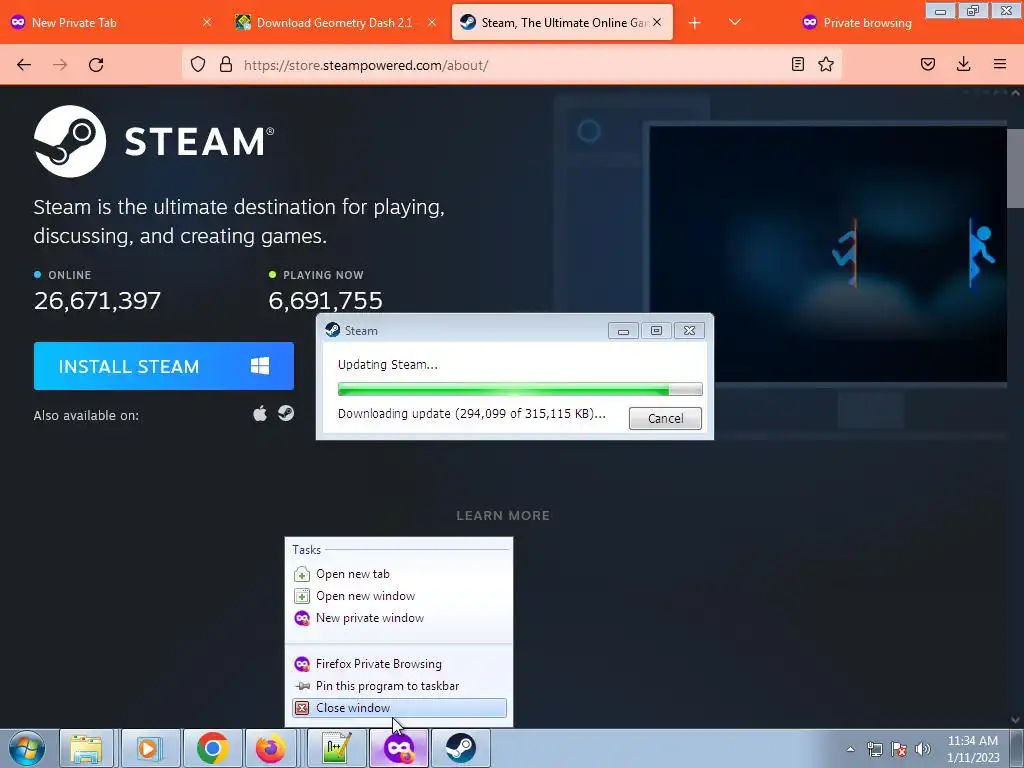This screenshot has height=768, width=1024.
Task: Open the Firefox downloads arrow icon
Action: pyautogui.click(x=963, y=64)
